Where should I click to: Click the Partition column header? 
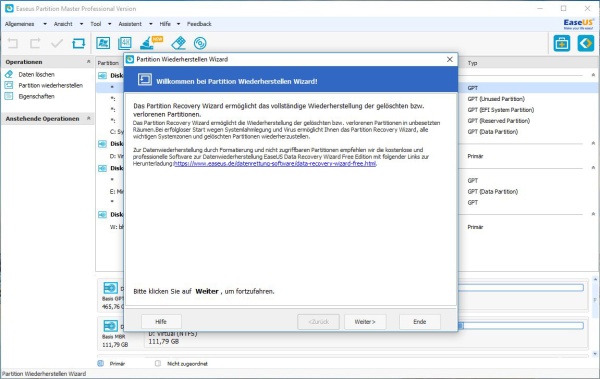click(108, 63)
